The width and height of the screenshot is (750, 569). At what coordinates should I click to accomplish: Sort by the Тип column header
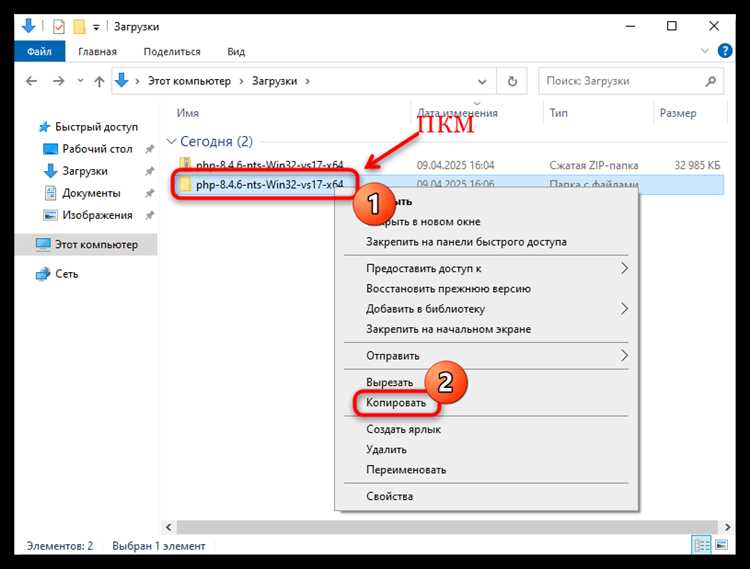[x=558, y=113]
